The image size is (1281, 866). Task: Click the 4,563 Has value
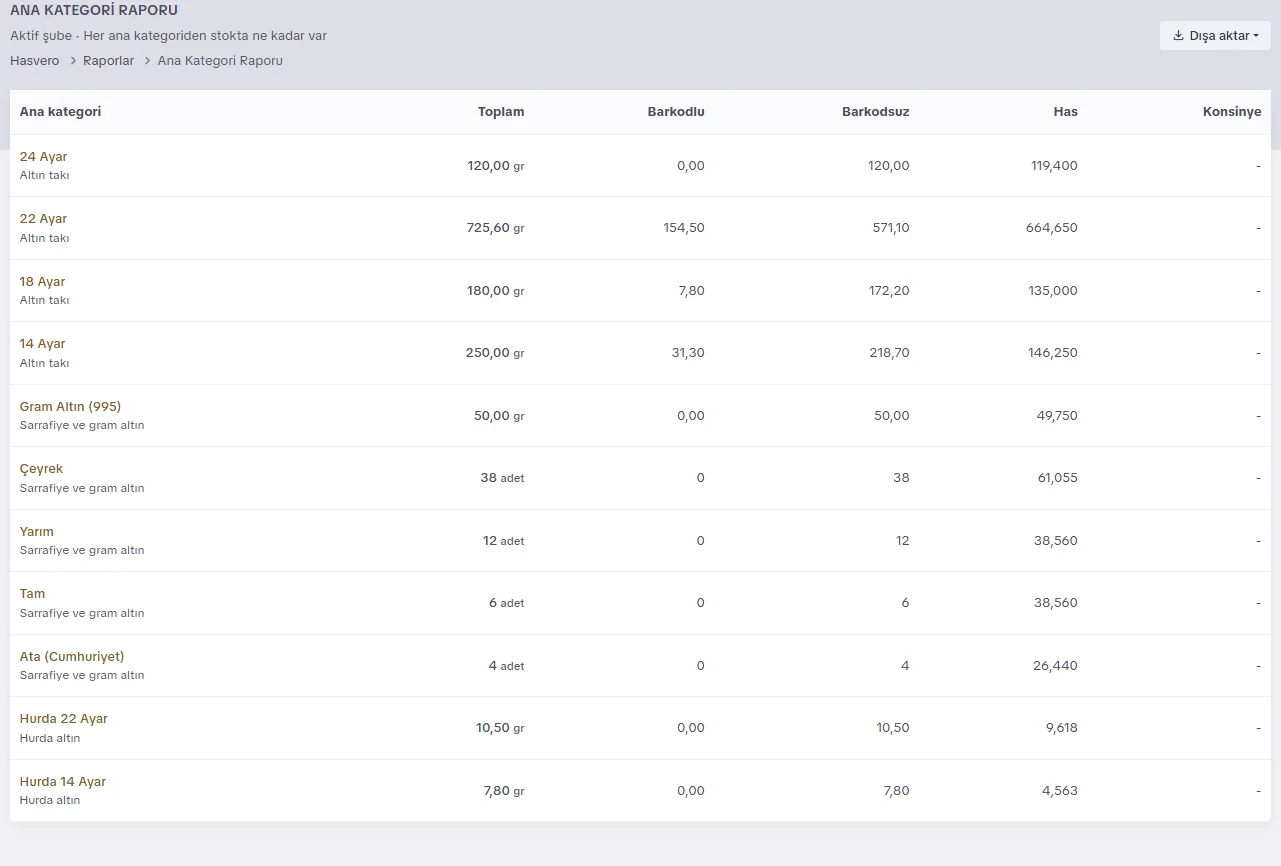click(x=1060, y=791)
